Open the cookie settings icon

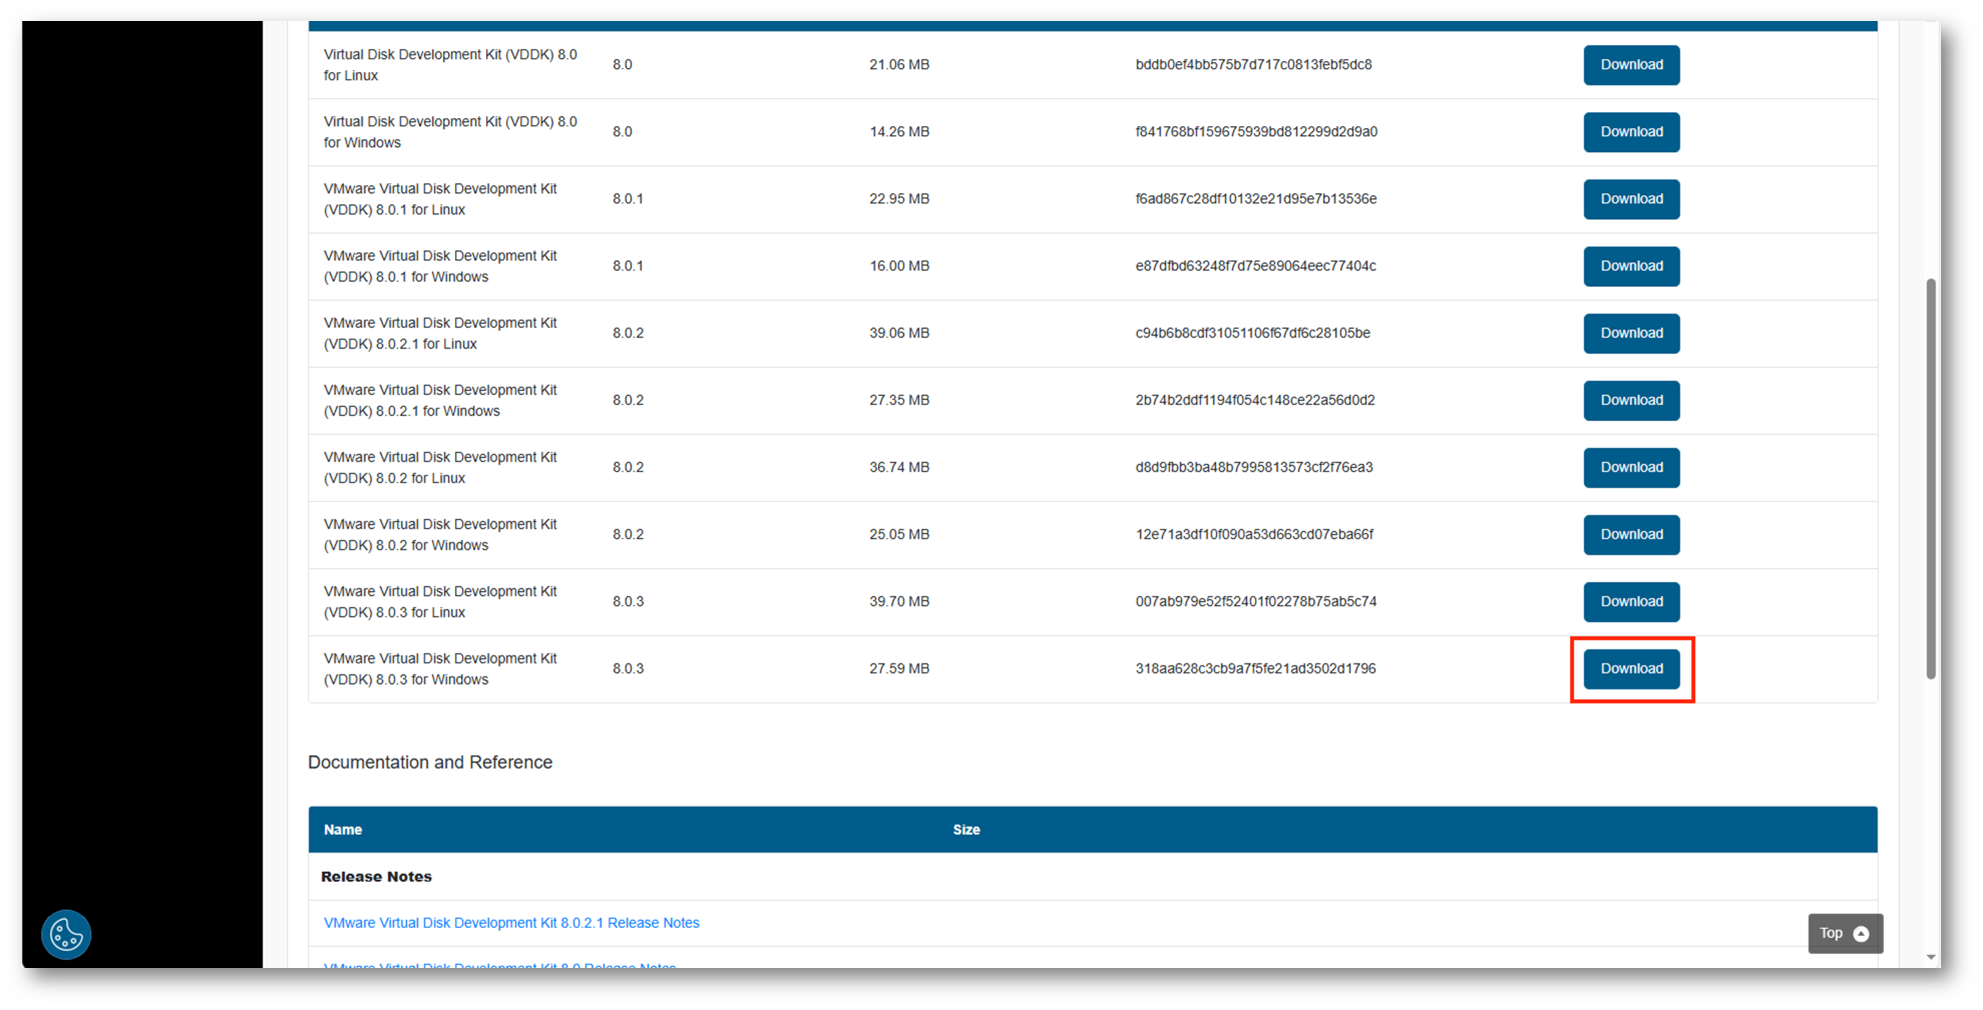point(66,934)
